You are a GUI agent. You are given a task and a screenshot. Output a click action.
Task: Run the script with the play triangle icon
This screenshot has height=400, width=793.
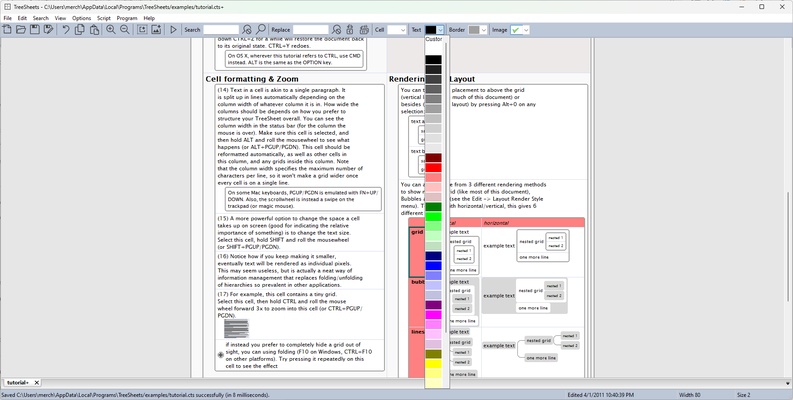[173, 30]
